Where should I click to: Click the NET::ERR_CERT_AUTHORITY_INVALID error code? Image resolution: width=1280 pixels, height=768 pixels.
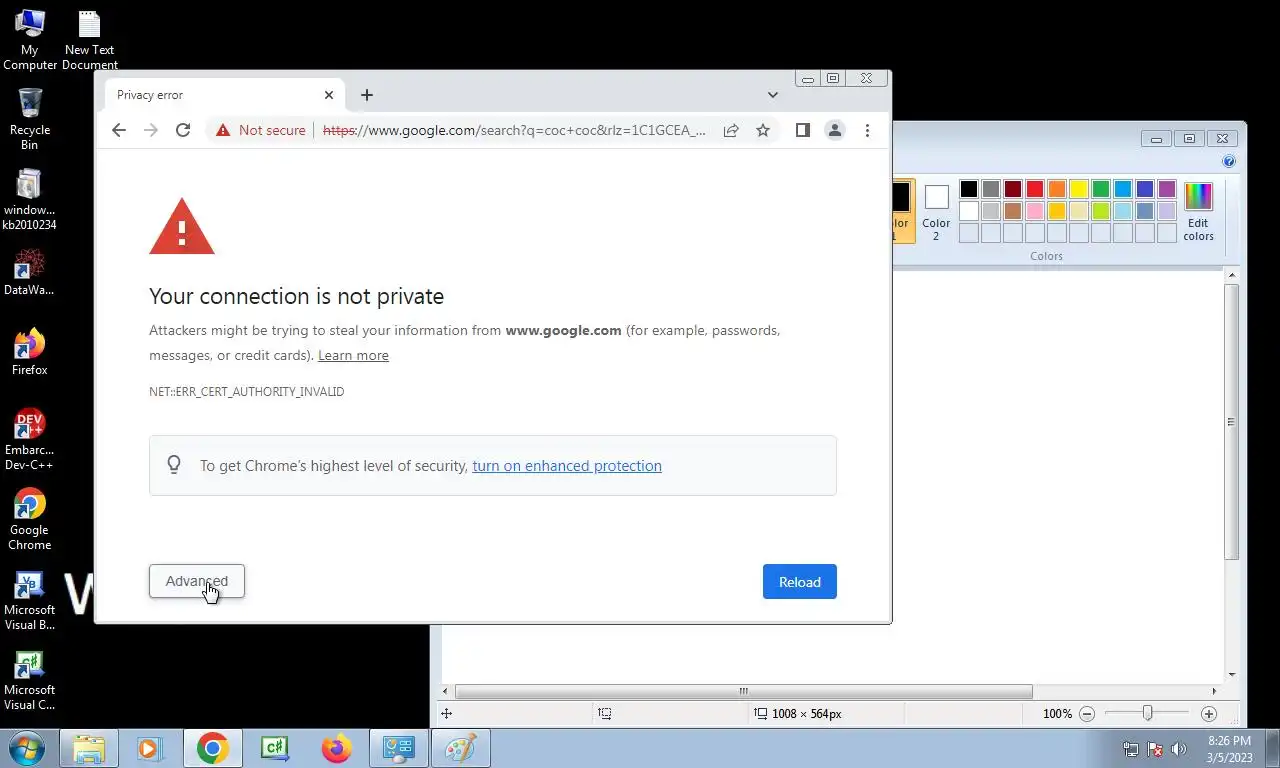click(x=246, y=392)
